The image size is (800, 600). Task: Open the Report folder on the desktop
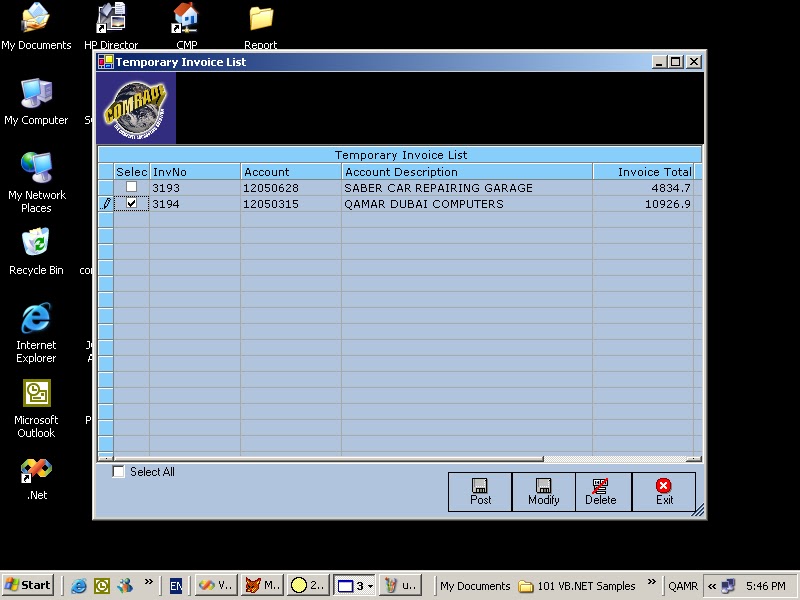click(x=260, y=18)
